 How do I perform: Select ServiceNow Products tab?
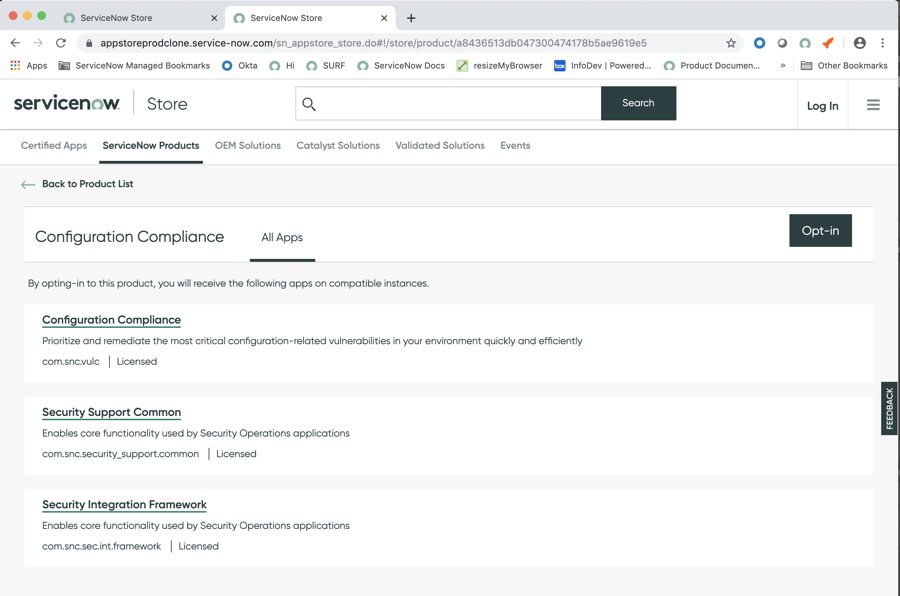tap(151, 146)
